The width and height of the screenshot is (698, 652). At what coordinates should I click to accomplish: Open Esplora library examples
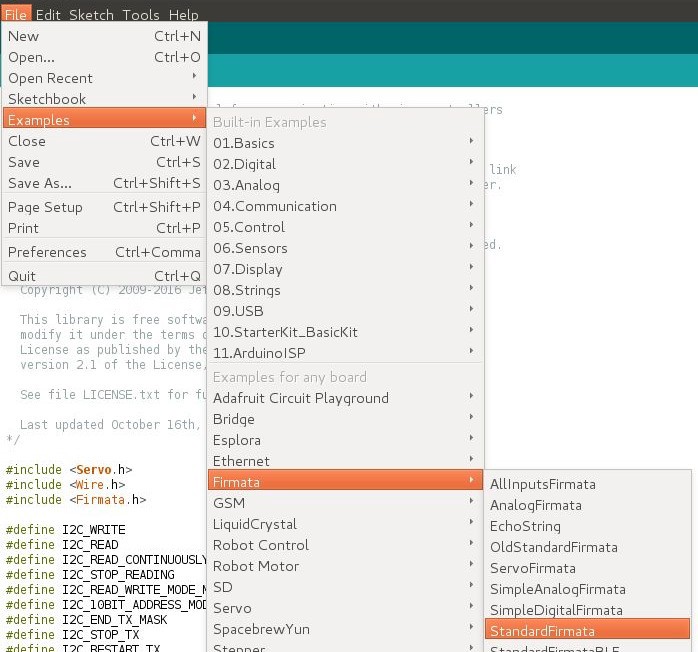click(345, 440)
